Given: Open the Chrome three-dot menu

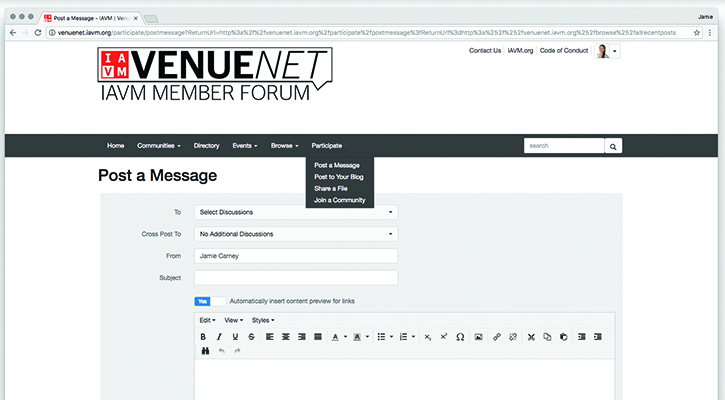Looking at the screenshot, I should (x=710, y=33).
